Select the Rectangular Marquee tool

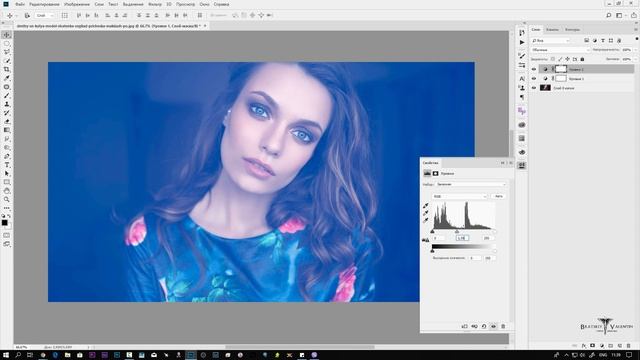point(7,44)
